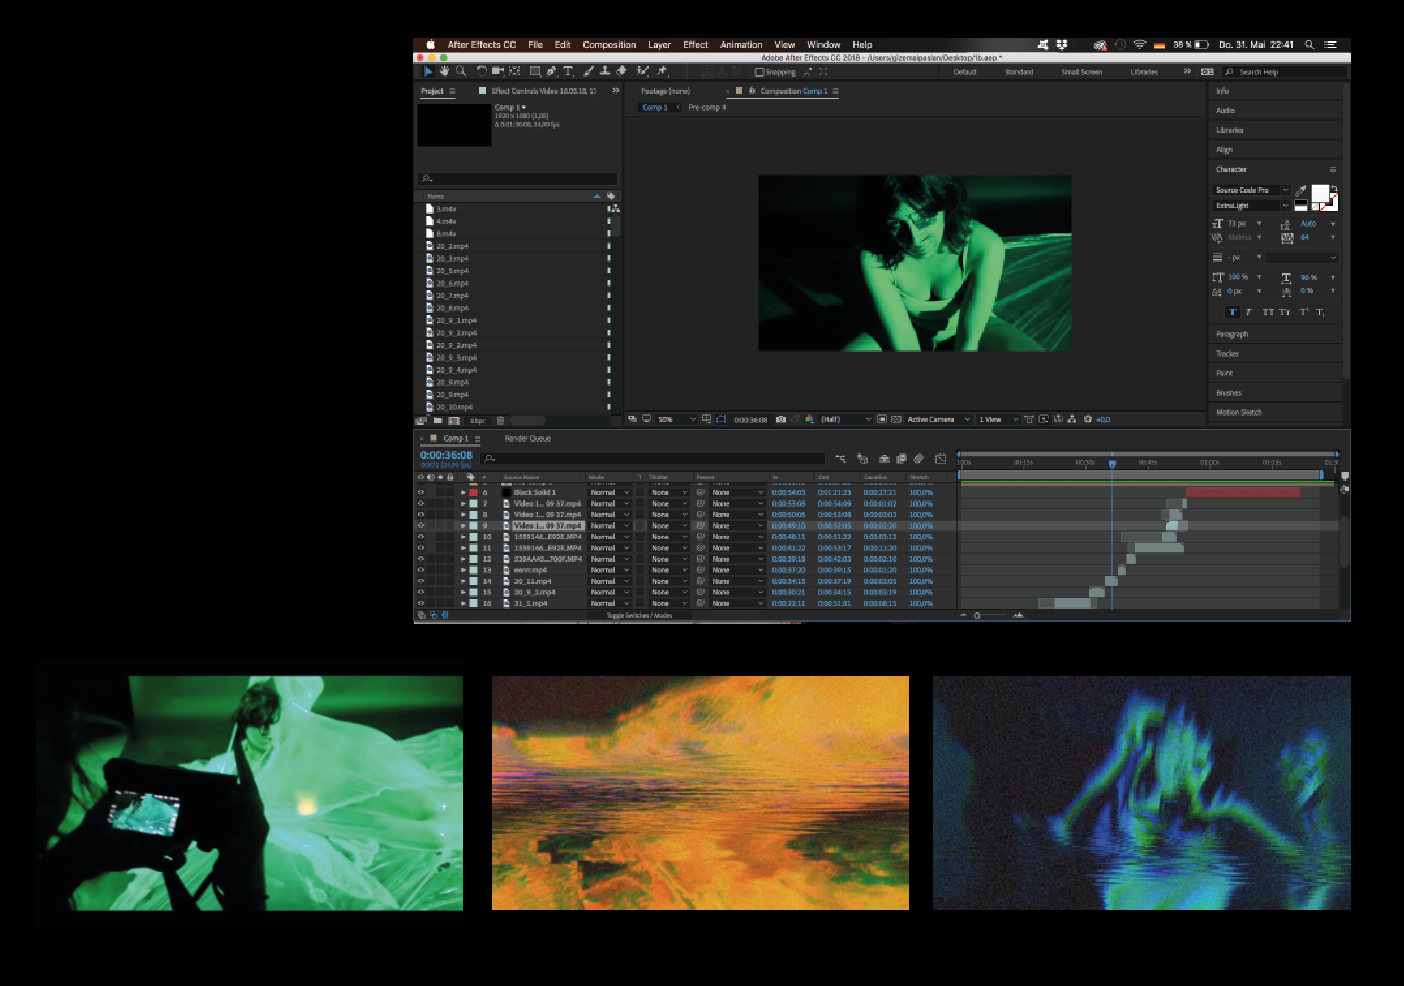Click the red label swatch of layer 6

[473, 492]
